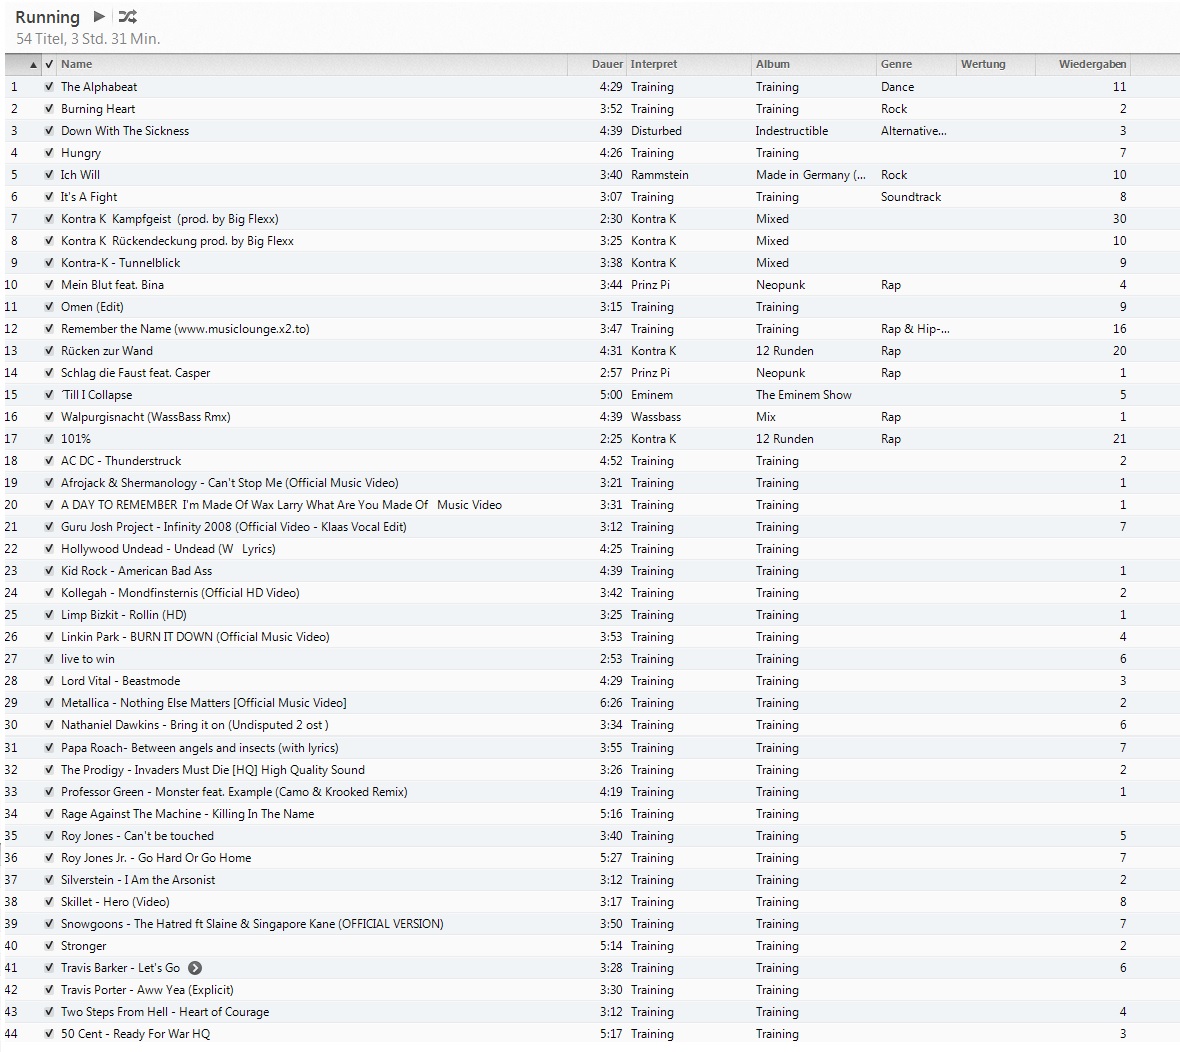
Task: Uncheck the Stronger track checkbox
Action: tap(49, 946)
